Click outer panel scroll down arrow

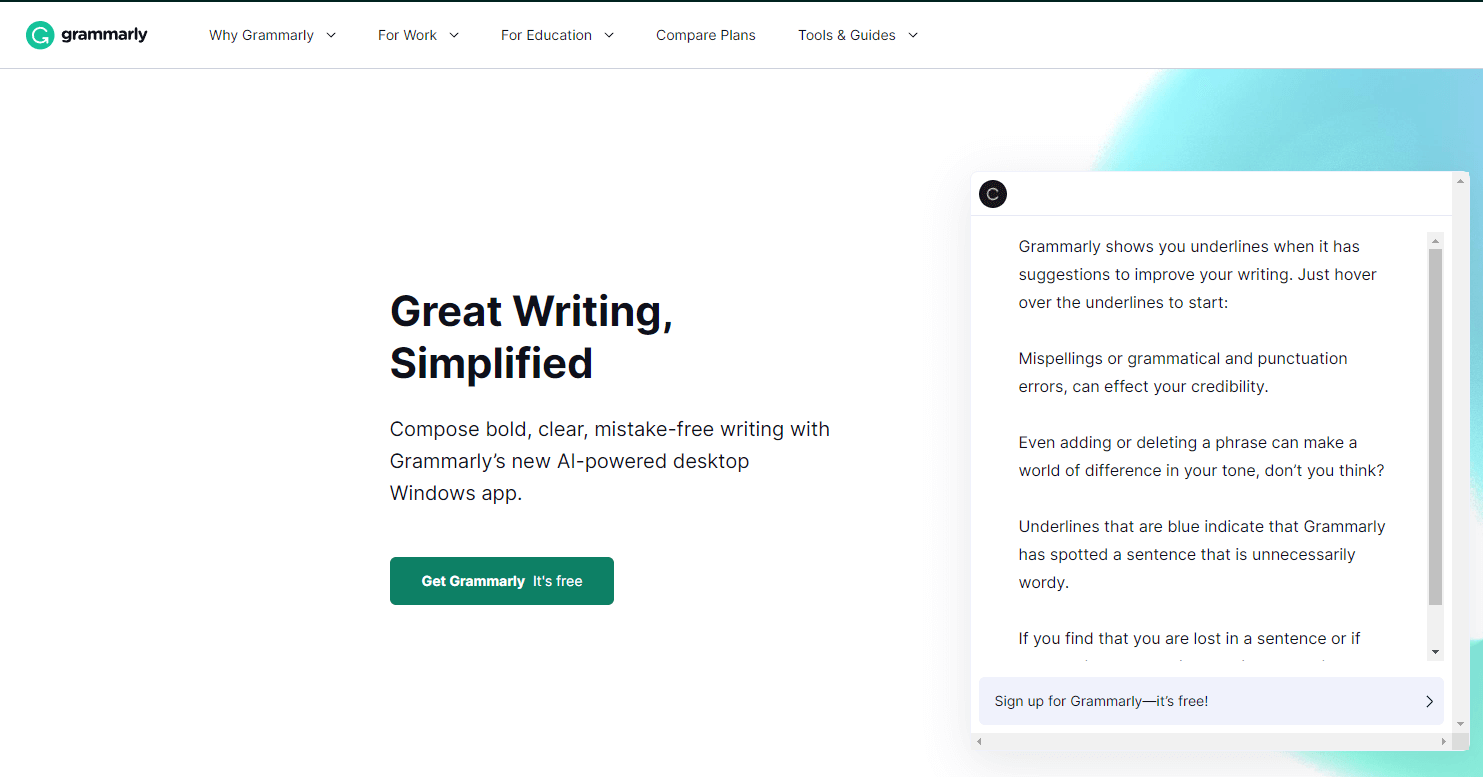point(1462,723)
